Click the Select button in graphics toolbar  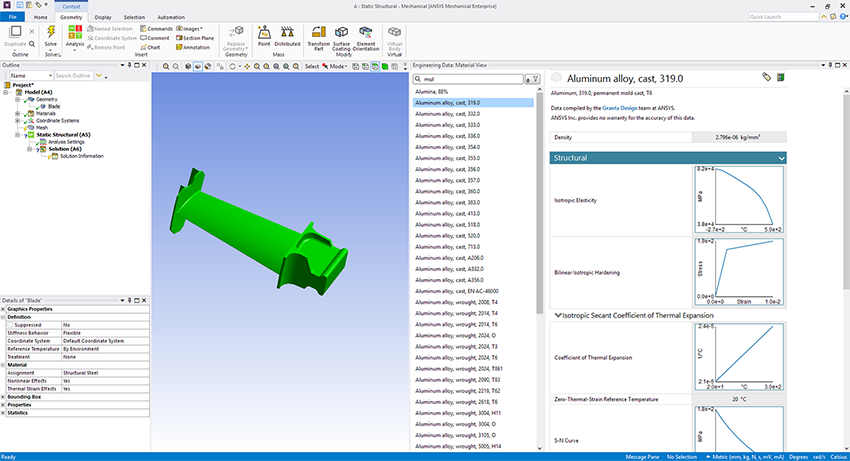pyautogui.click(x=312, y=66)
